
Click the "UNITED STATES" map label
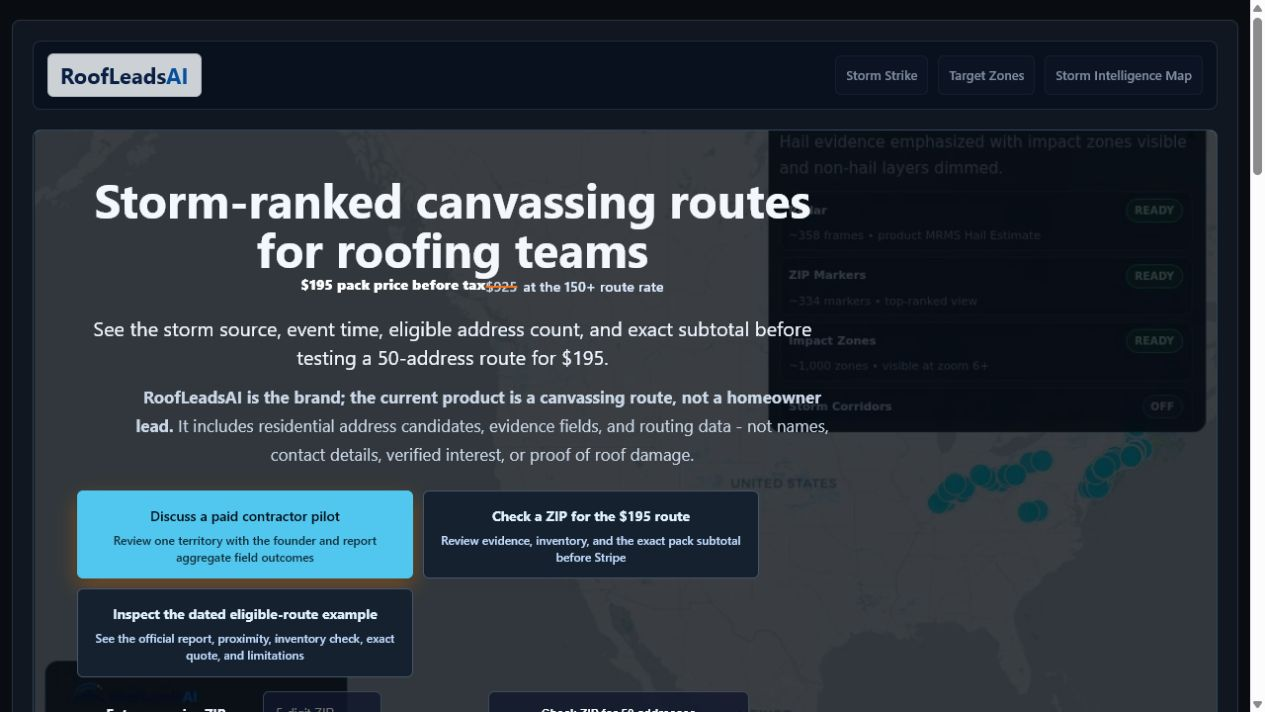point(783,483)
